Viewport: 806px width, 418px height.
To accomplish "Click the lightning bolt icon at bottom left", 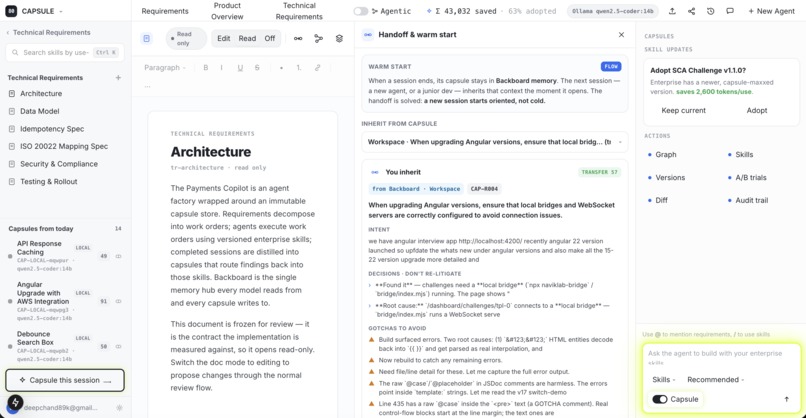I will pyautogui.click(x=15, y=402).
